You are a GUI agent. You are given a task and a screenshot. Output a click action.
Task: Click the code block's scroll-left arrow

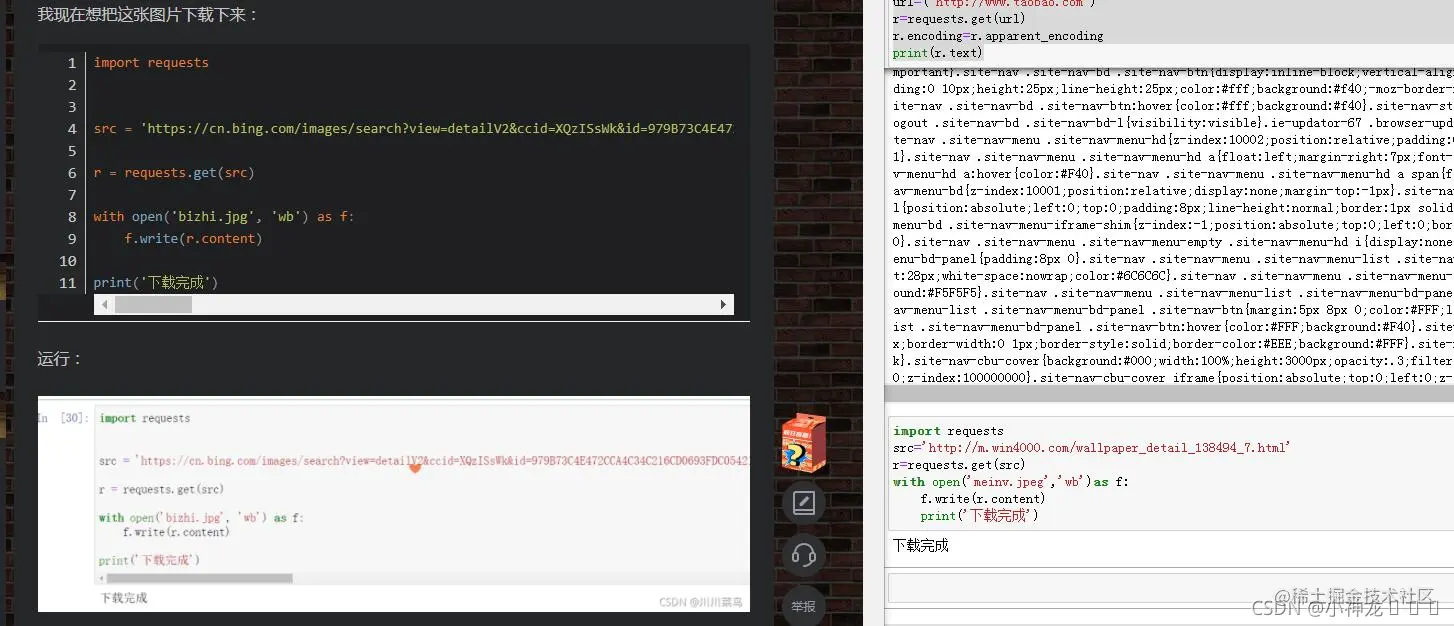click(x=104, y=305)
